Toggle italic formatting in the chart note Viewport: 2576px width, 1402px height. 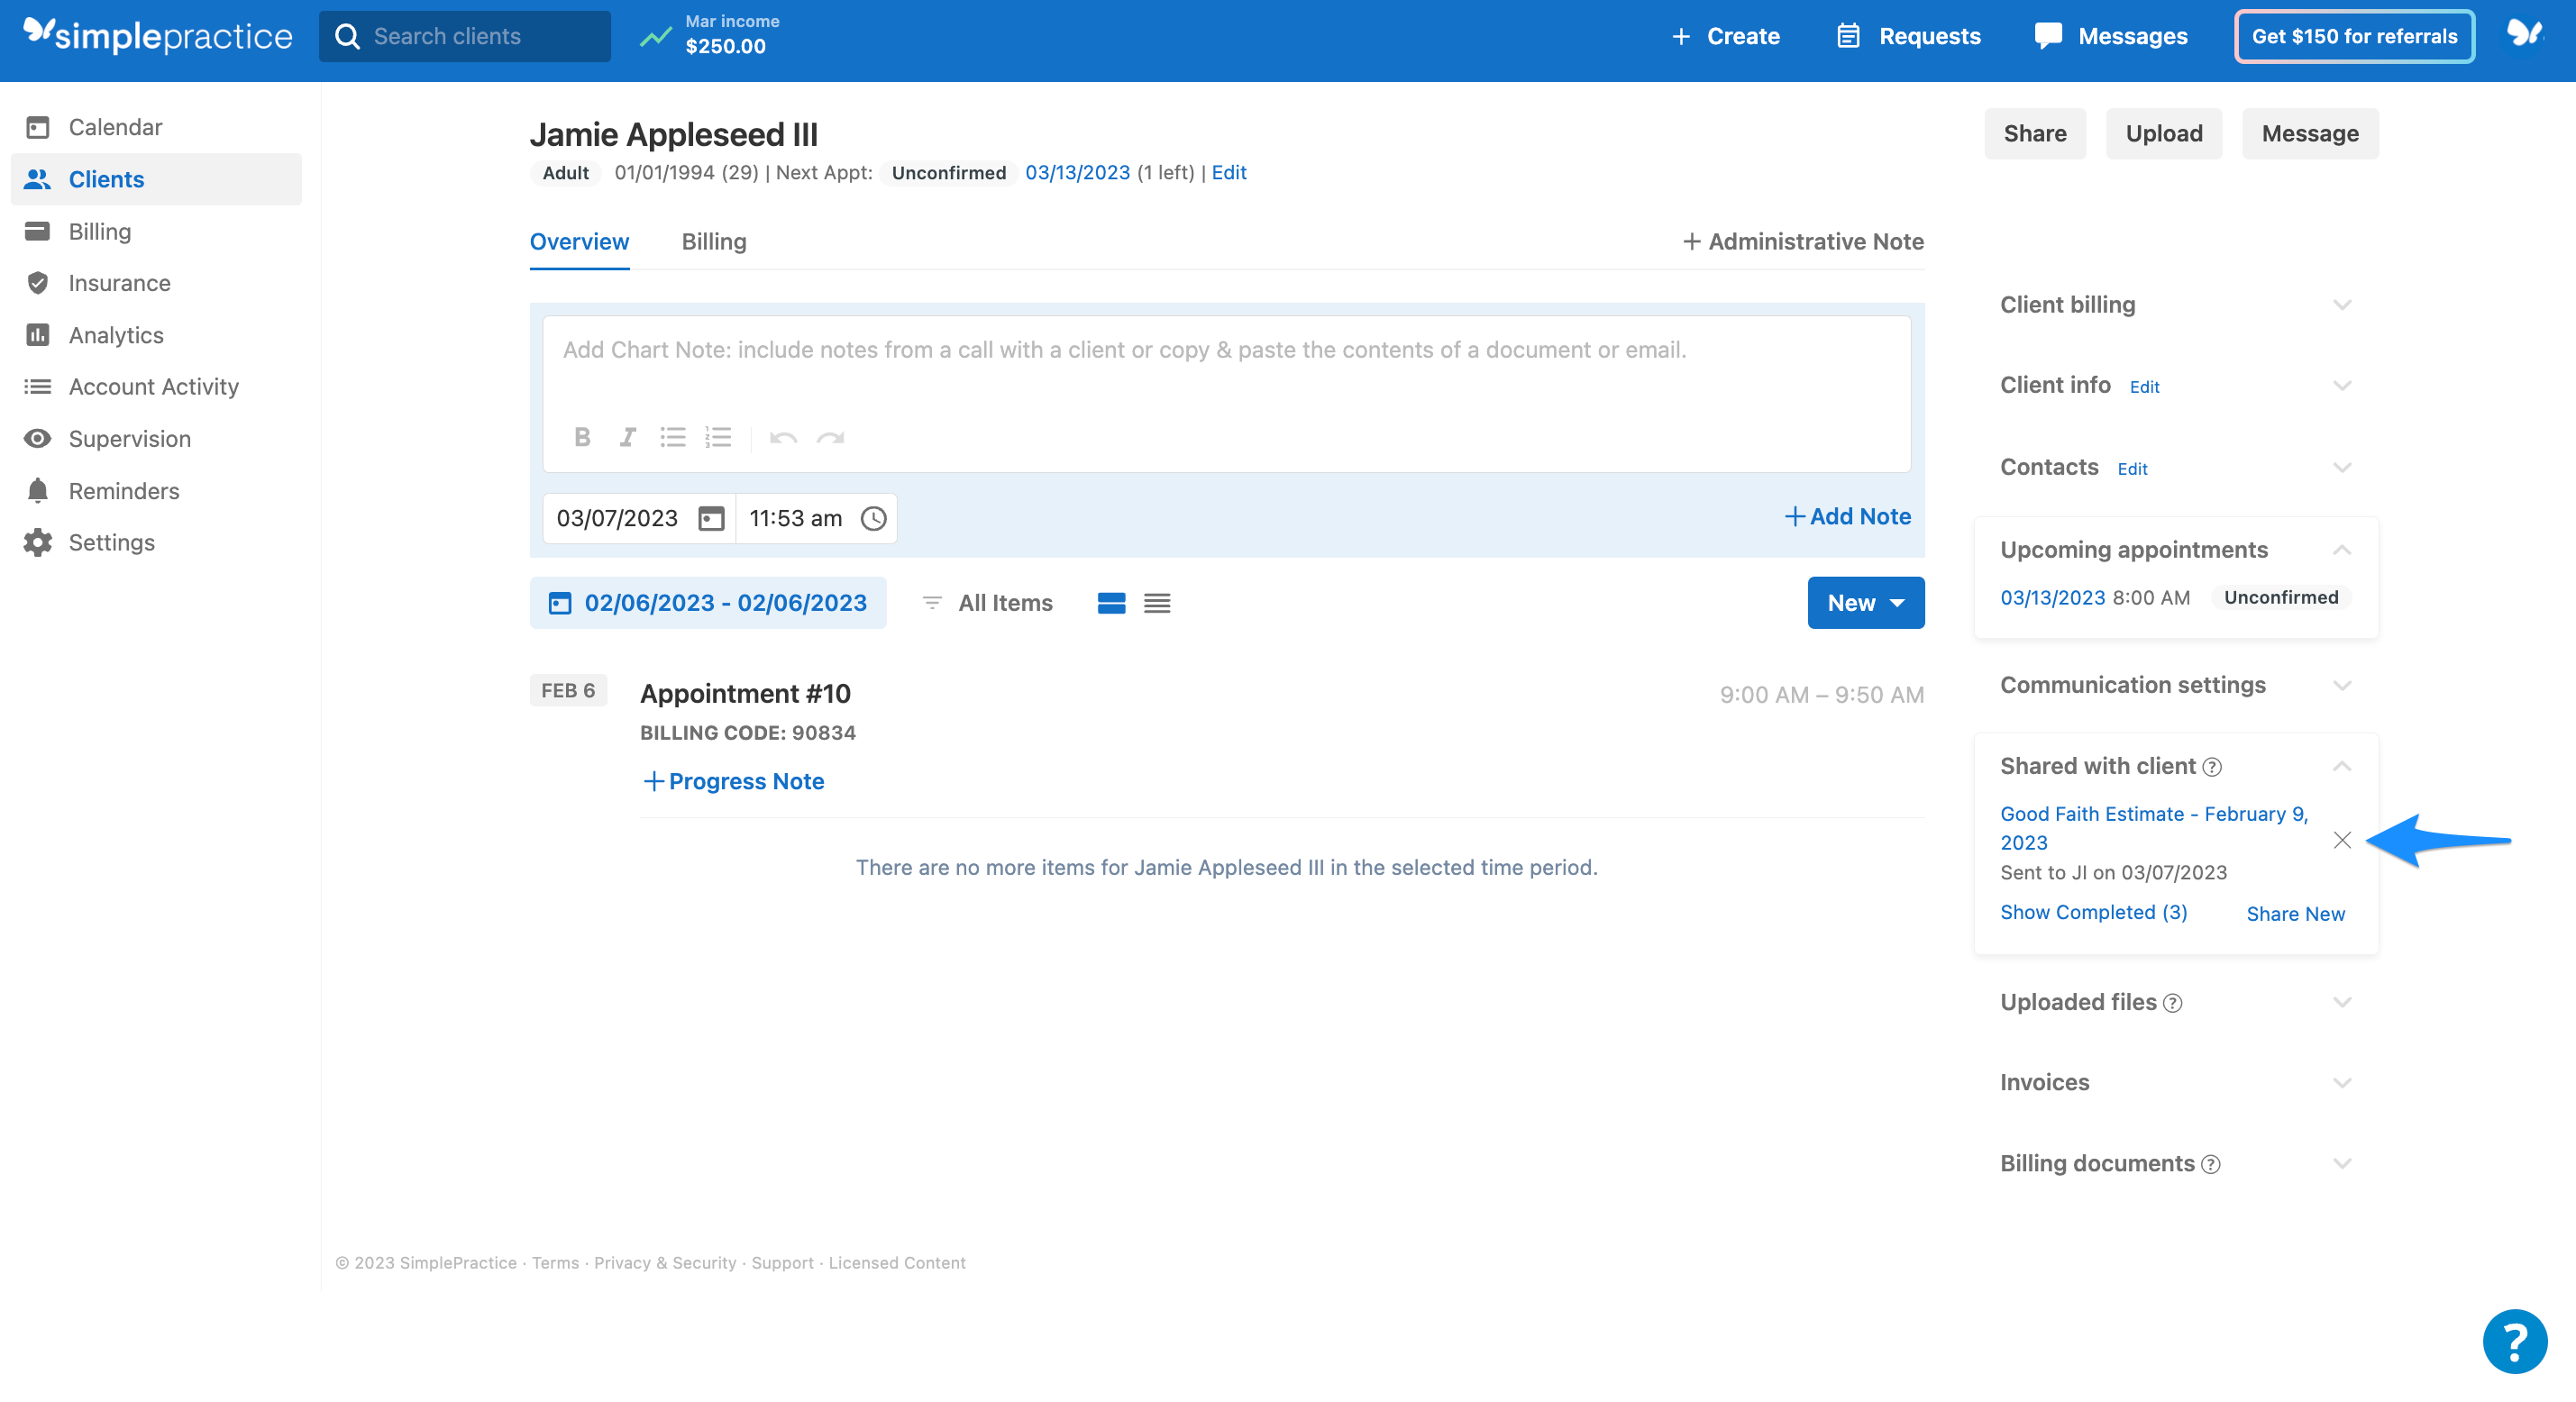click(x=627, y=437)
